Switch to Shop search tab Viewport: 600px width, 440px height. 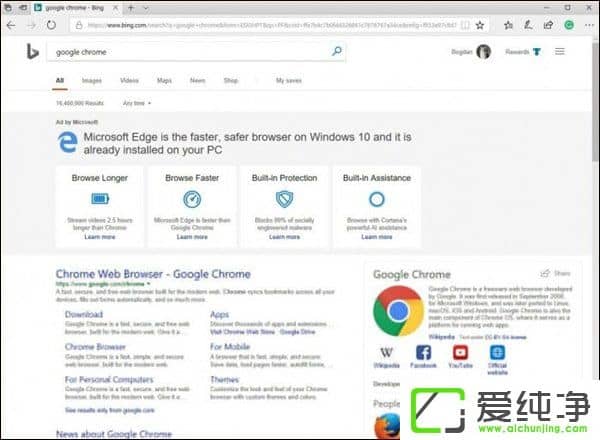(x=231, y=80)
